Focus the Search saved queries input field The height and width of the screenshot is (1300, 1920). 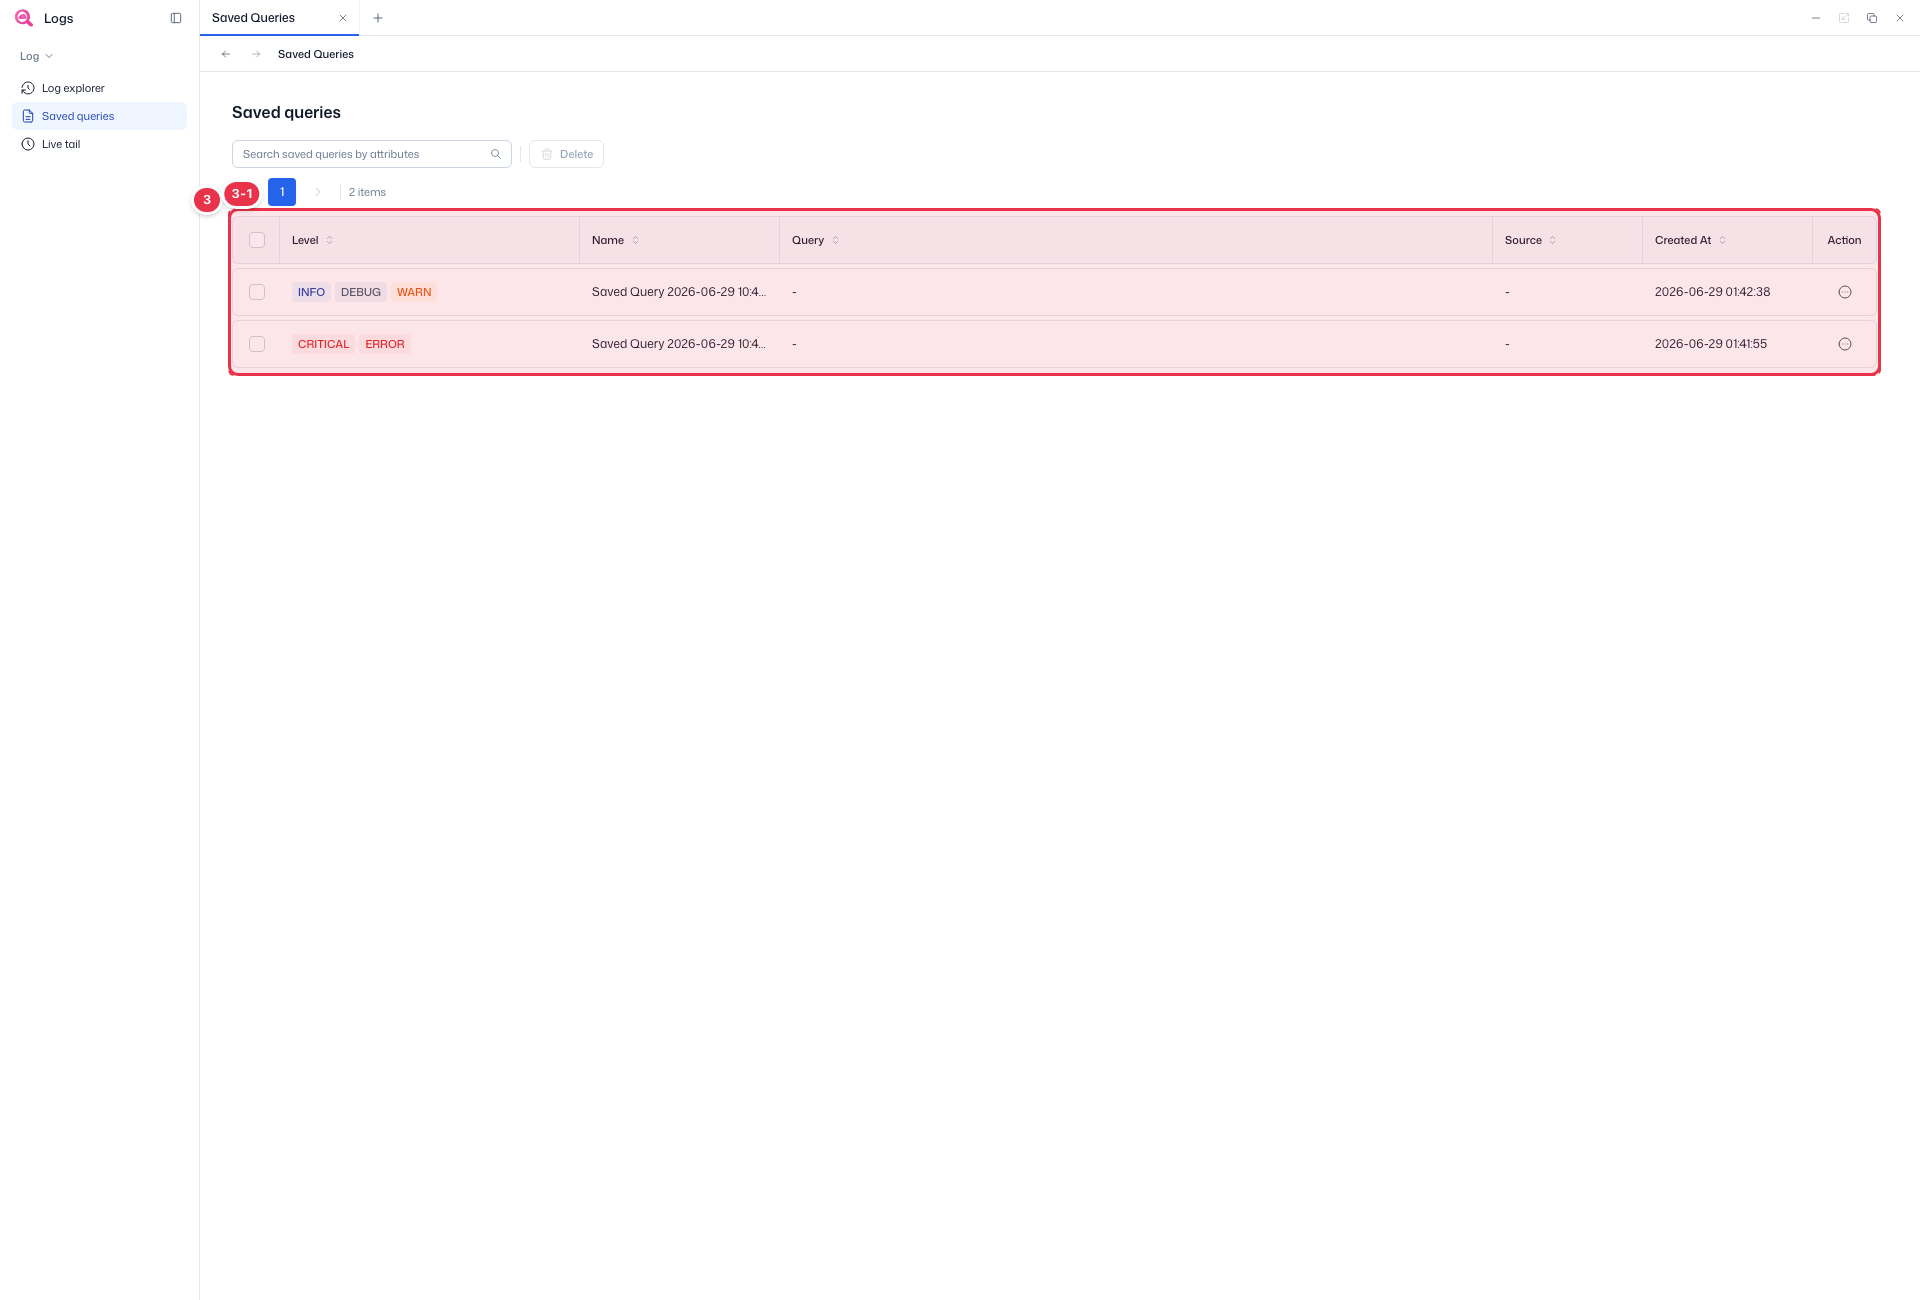point(372,154)
